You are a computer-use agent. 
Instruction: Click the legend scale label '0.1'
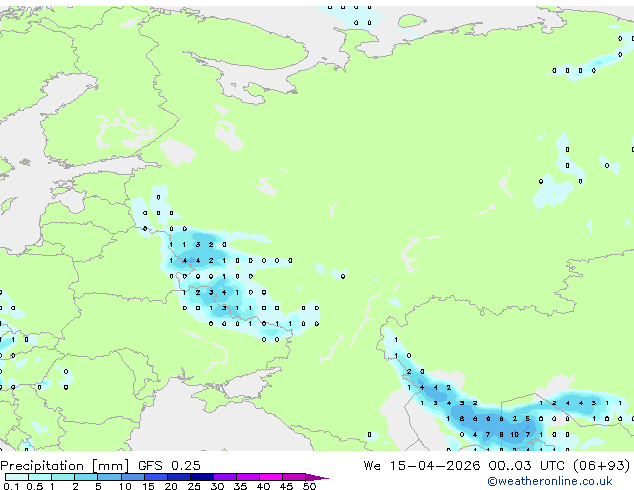[x=11, y=486]
